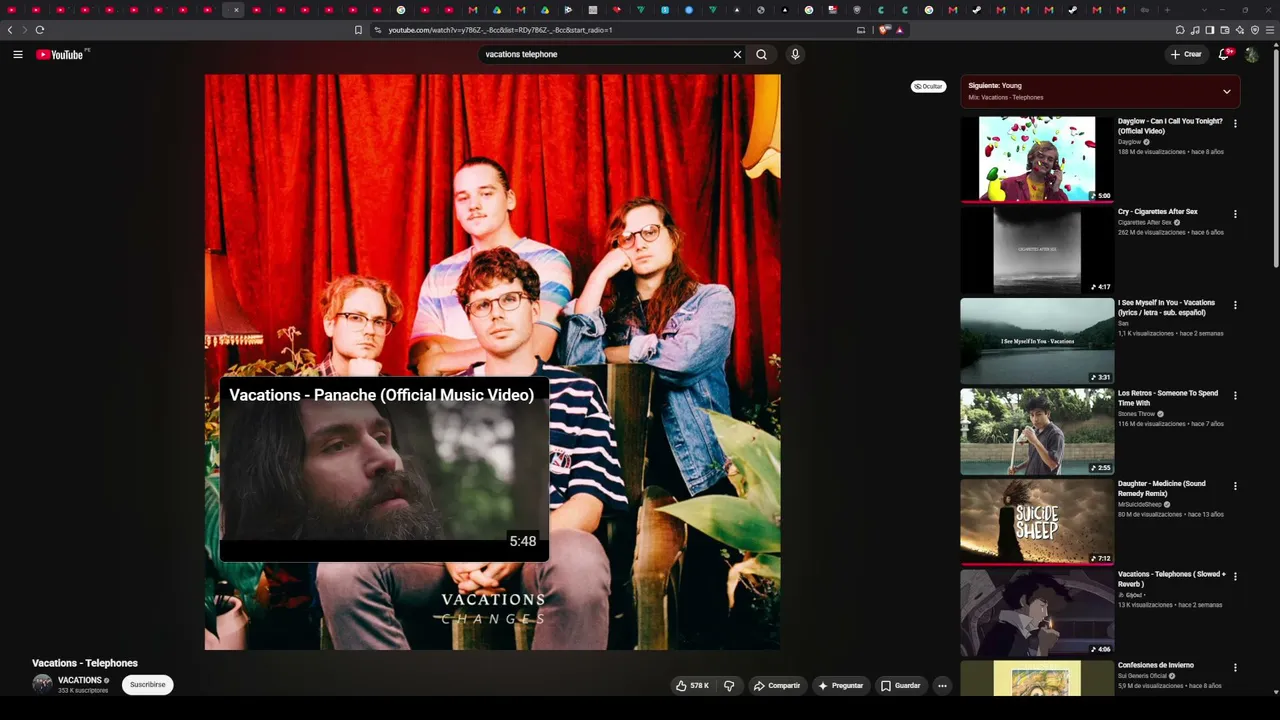This screenshot has height=720, width=1280.
Task: Toggle the Ocultar visibility button
Action: pyautogui.click(x=929, y=87)
